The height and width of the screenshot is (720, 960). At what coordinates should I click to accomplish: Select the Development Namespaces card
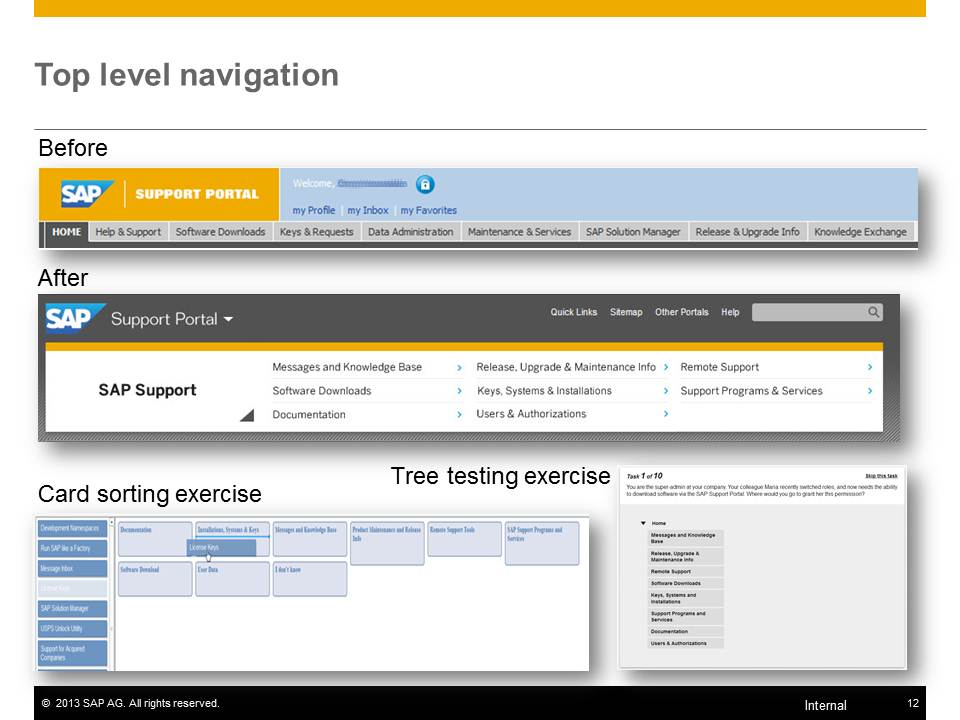pos(72,528)
